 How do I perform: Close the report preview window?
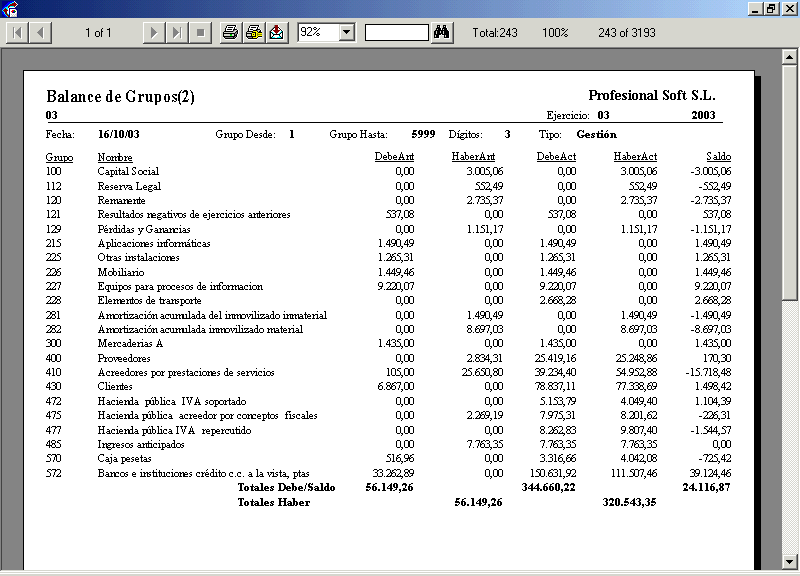[x=788, y=9]
